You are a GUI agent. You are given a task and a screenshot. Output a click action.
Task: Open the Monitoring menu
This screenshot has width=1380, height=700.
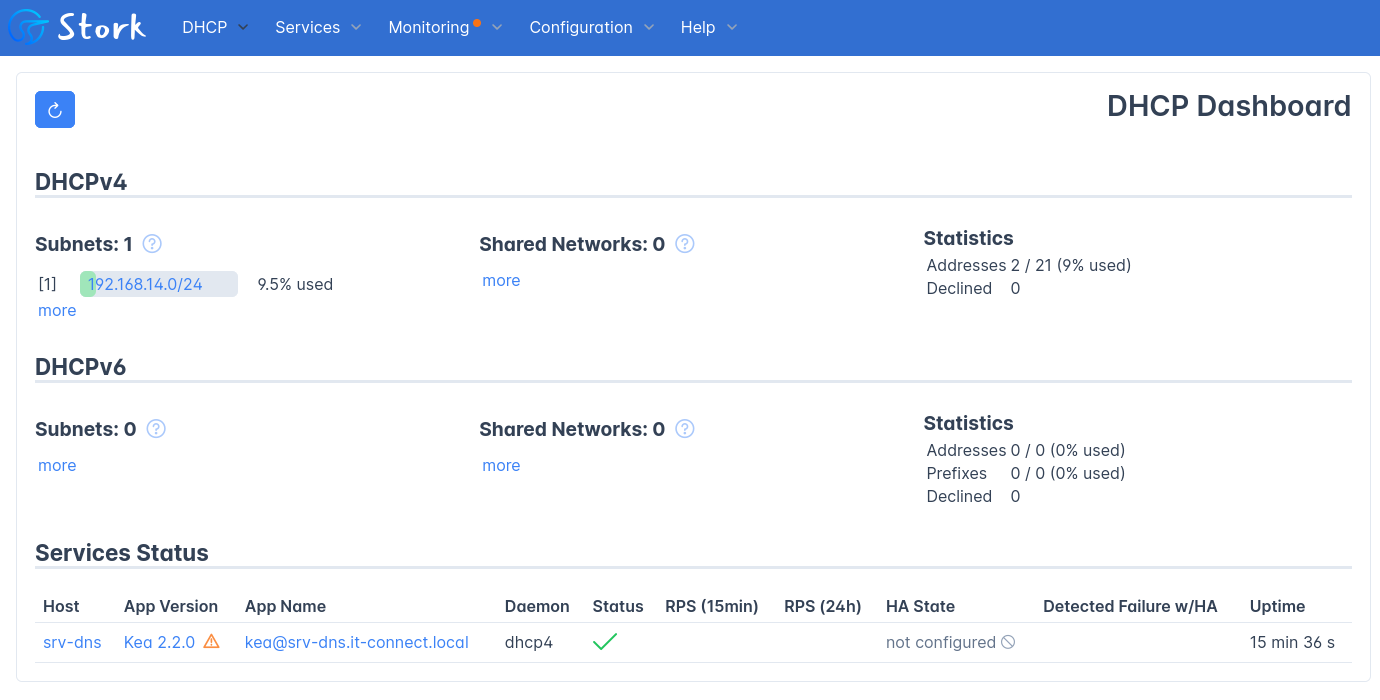[x=435, y=28]
